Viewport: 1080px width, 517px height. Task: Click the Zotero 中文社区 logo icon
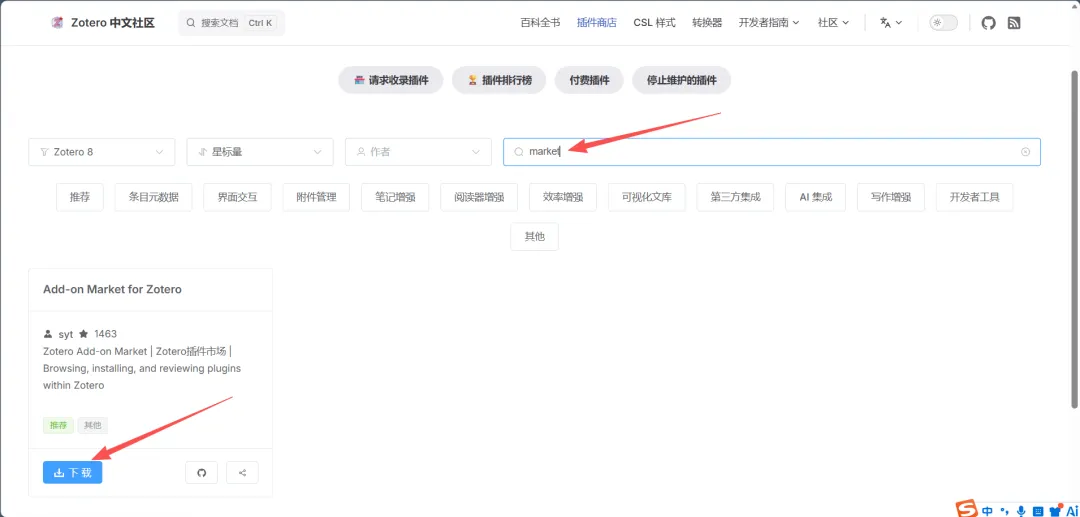[57, 23]
